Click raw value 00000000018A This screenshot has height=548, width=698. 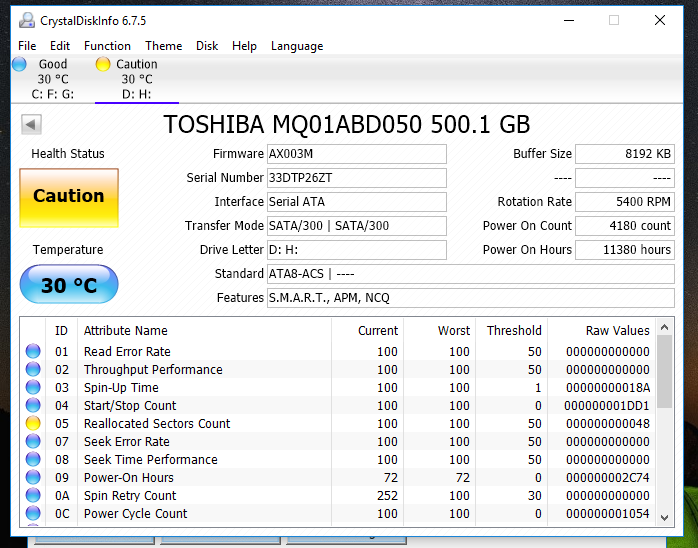[x=608, y=388]
